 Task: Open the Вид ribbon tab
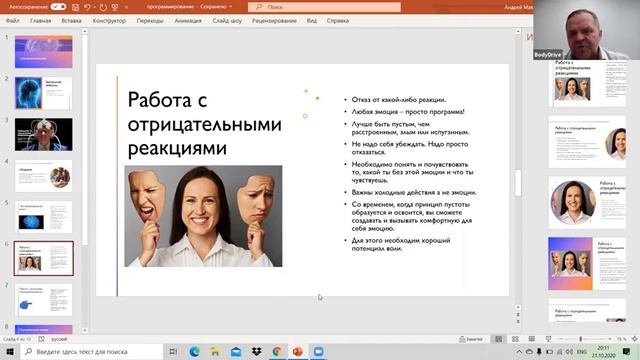pyautogui.click(x=311, y=20)
